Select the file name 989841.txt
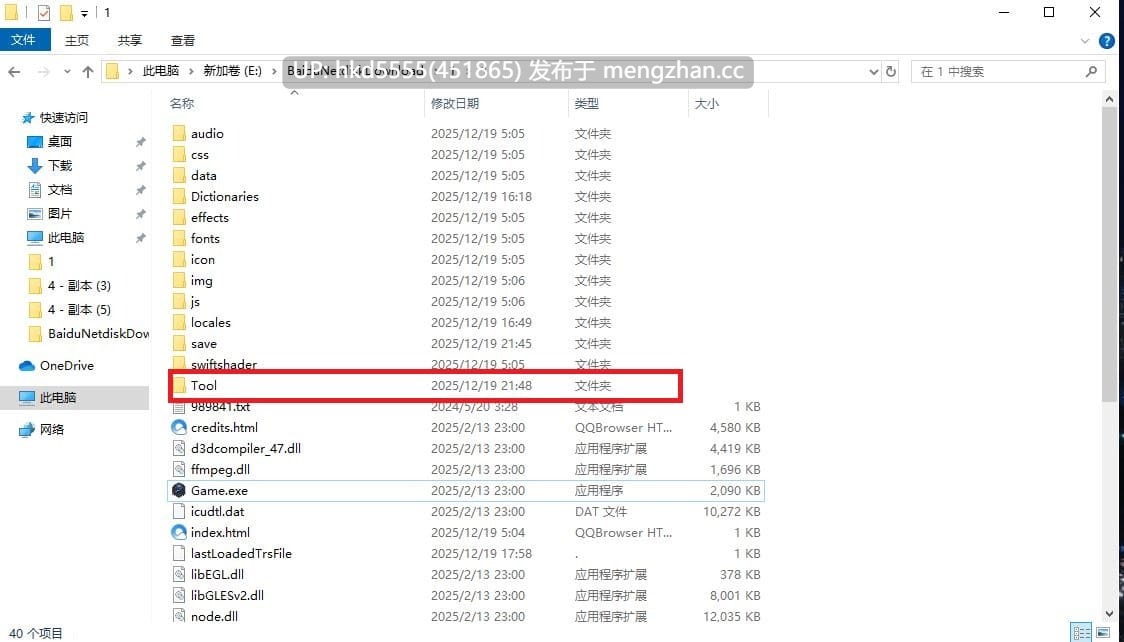 point(220,407)
